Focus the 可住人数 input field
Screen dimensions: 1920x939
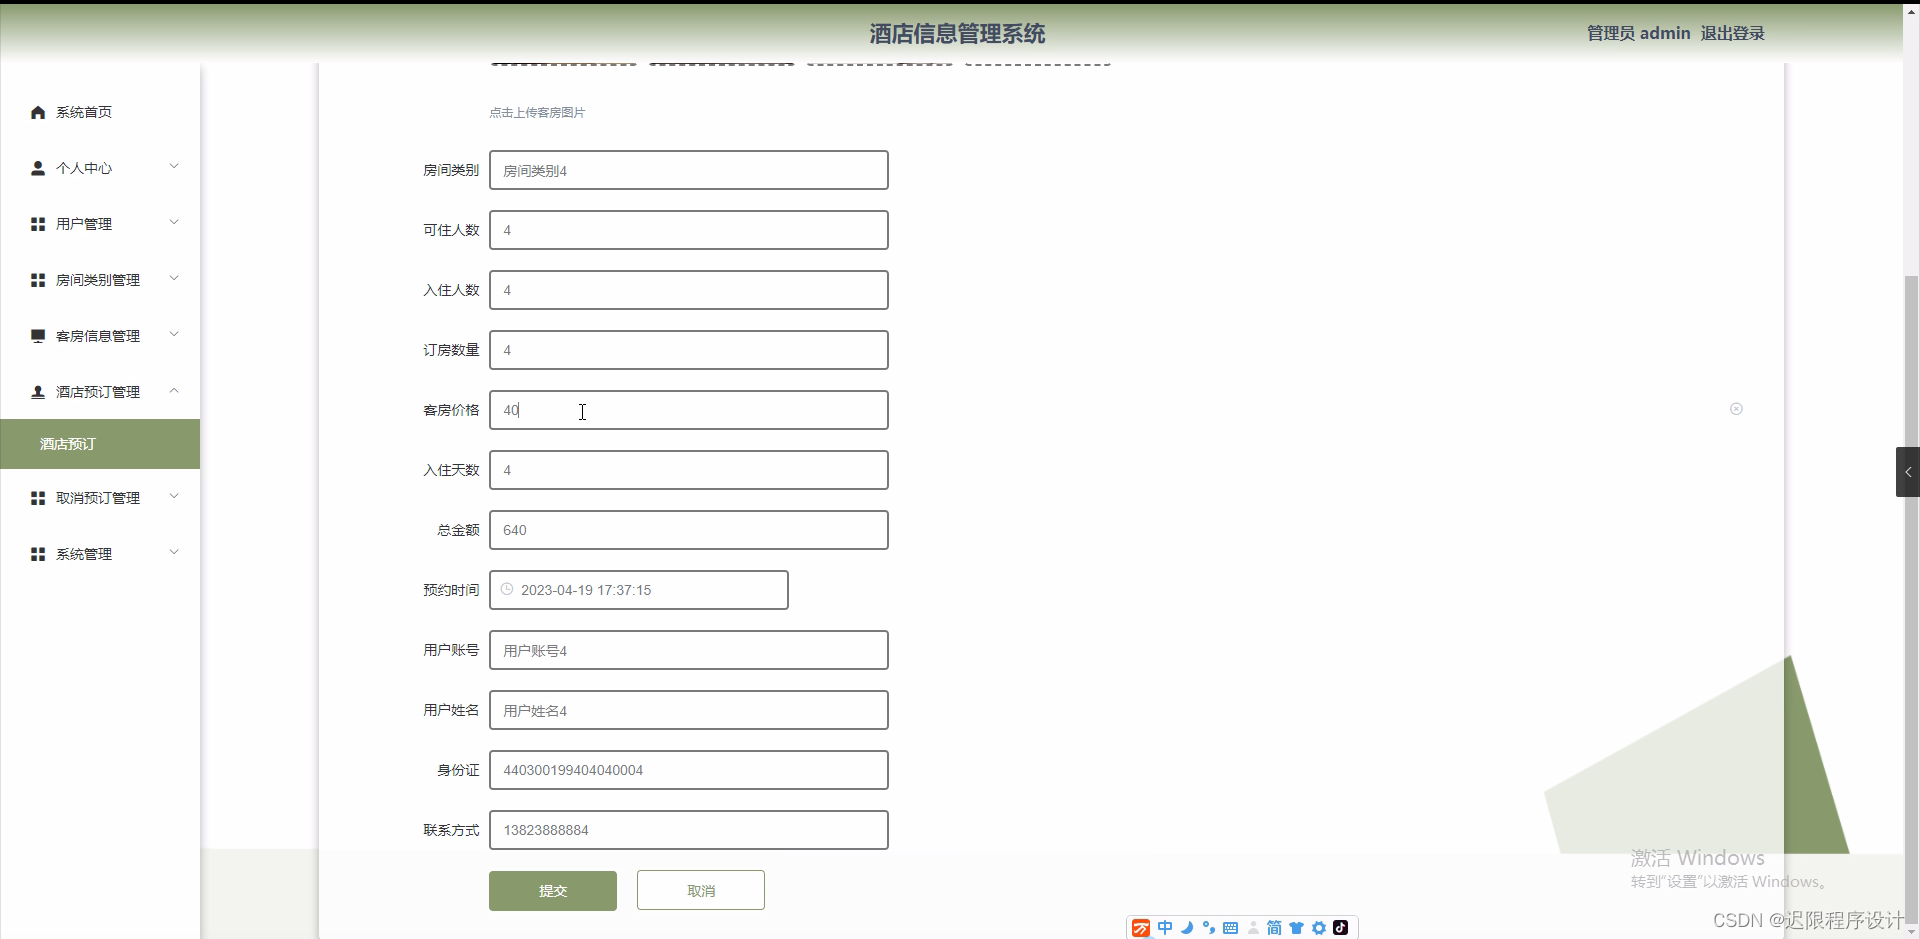[x=689, y=230]
